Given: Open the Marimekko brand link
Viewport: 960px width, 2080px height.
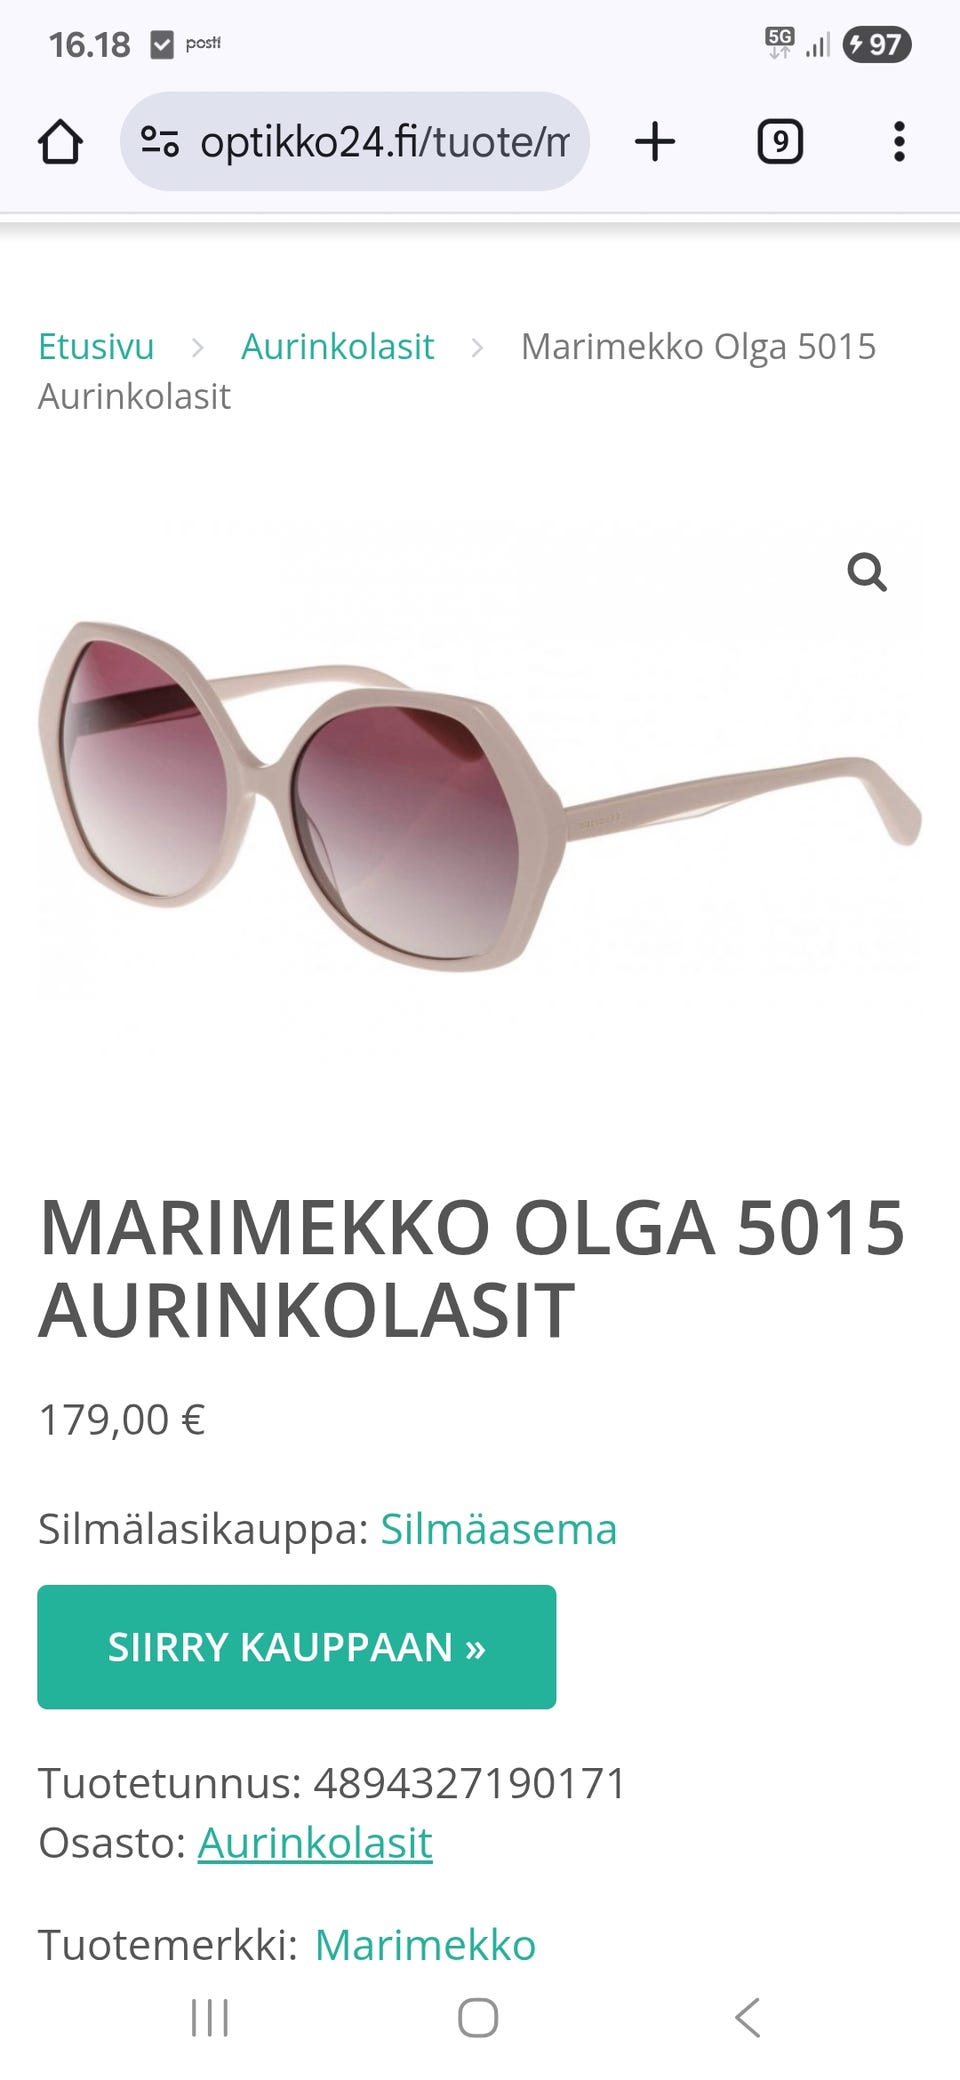Looking at the screenshot, I should [x=425, y=1945].
